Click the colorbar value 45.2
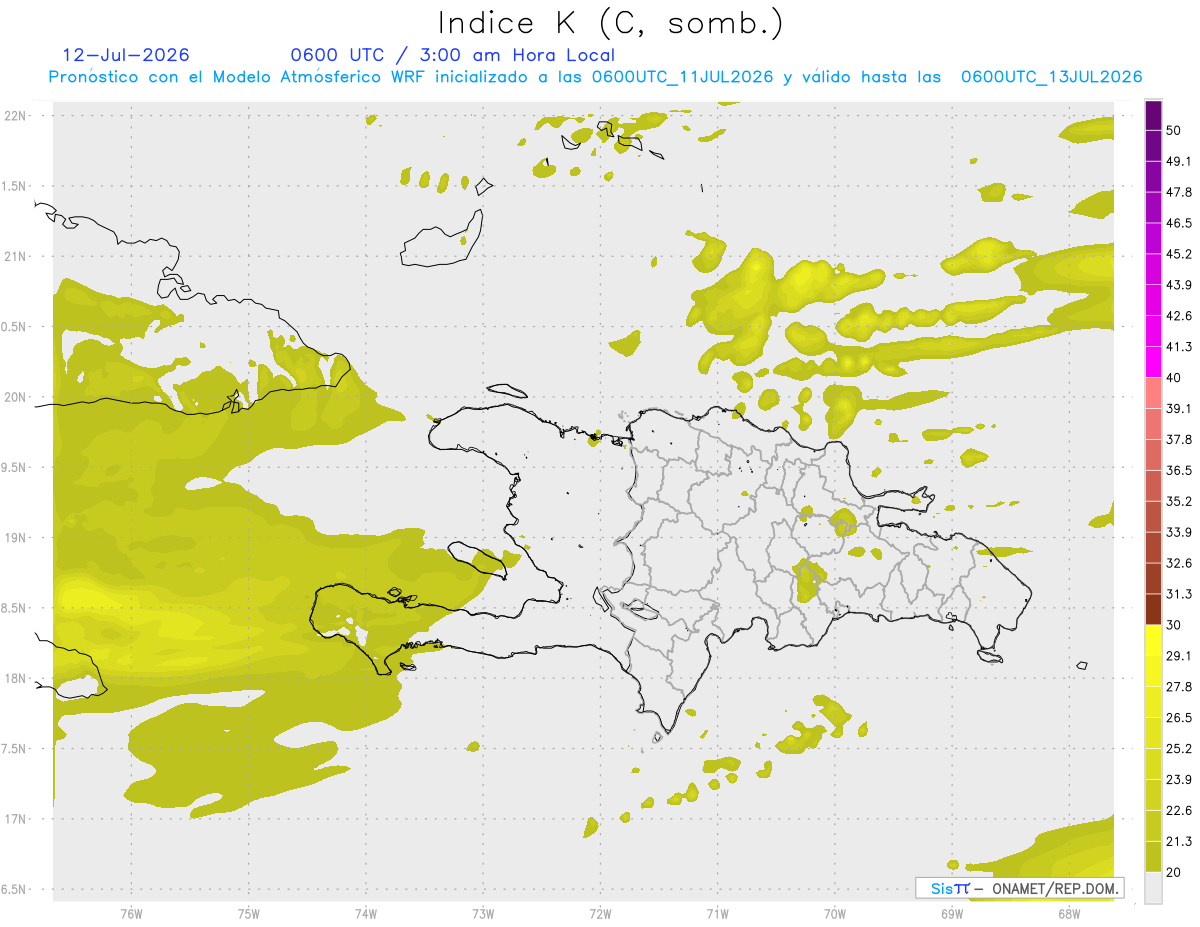Image resolution: width=1200 pixels, height=927 pixels. click(x=1179, y=254)
